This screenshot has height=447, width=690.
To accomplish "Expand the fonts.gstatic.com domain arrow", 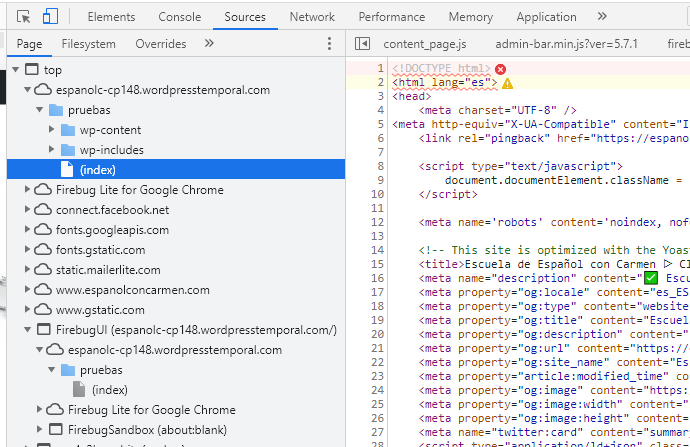I will tap(27, 249).
